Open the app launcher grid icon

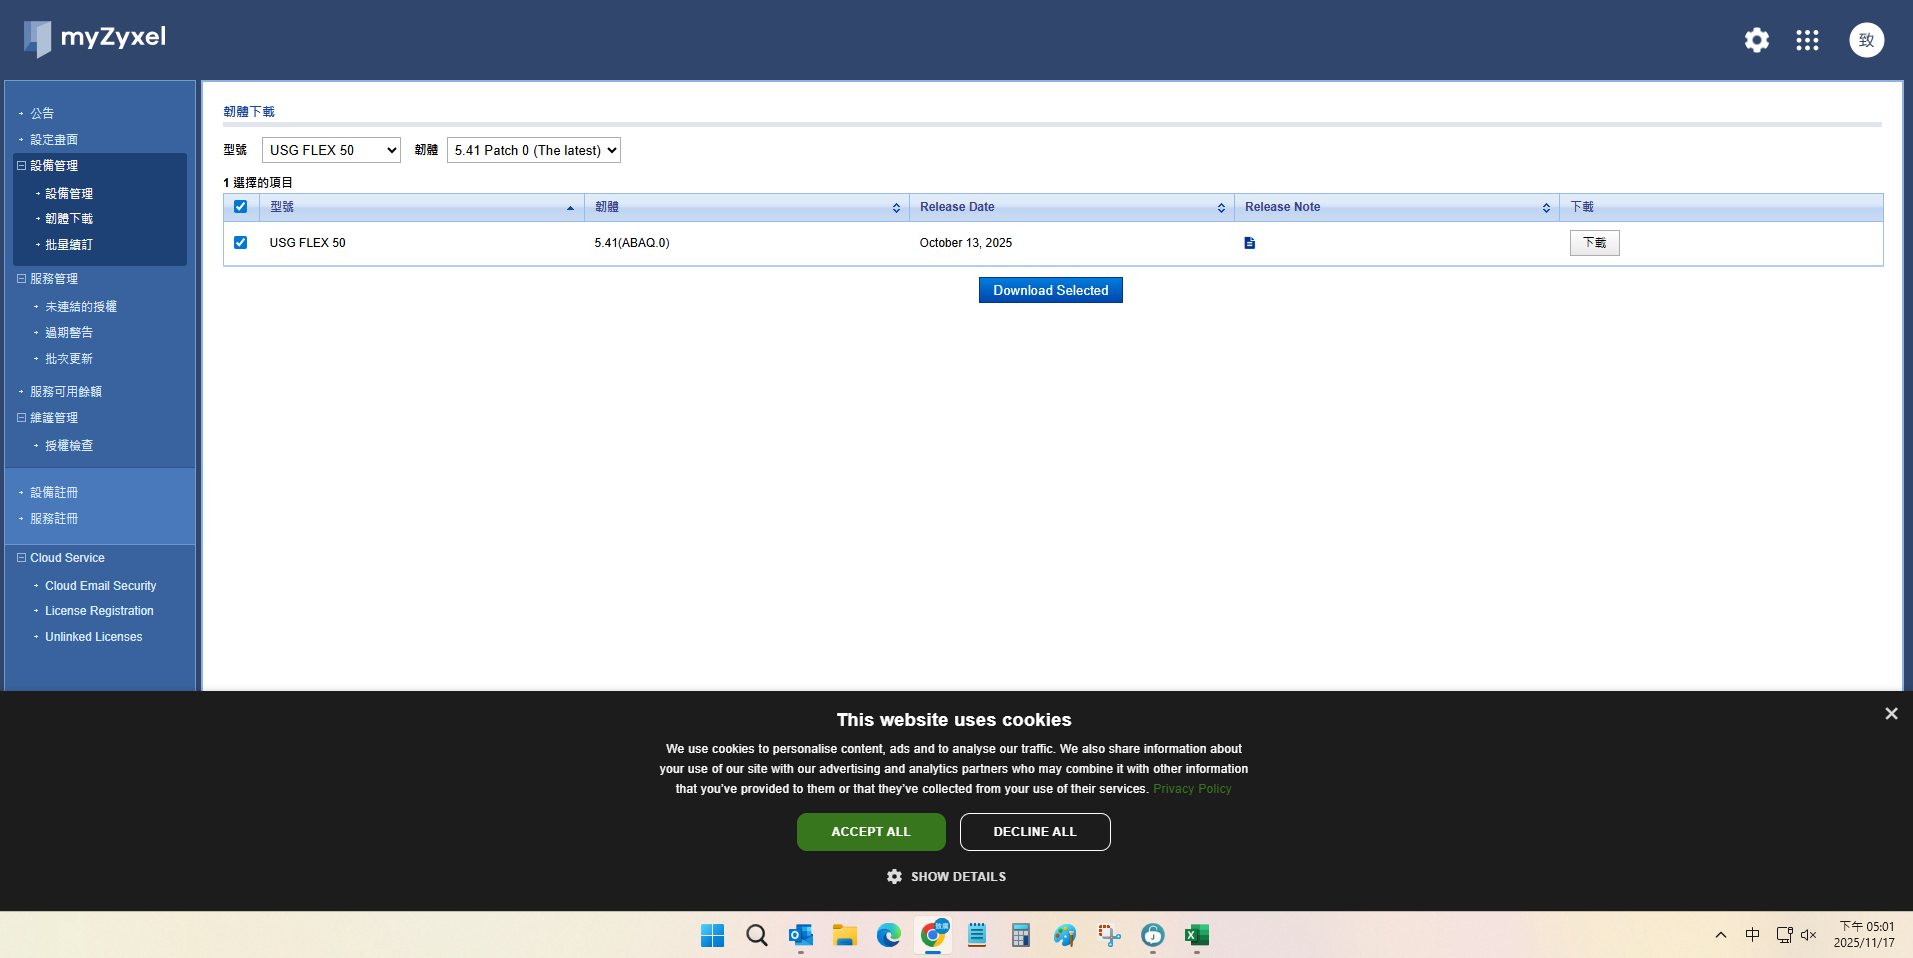click(1807, 40)
